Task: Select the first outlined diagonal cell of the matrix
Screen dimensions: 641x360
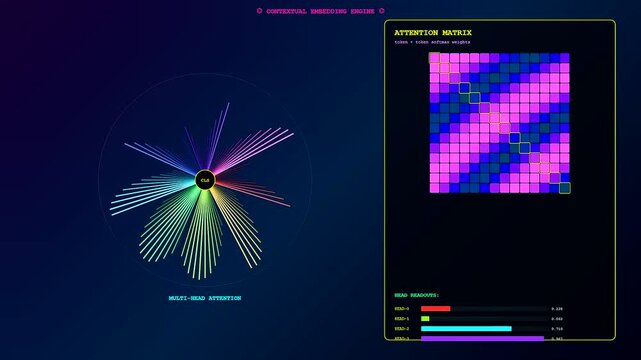Action: coord(434,58)
